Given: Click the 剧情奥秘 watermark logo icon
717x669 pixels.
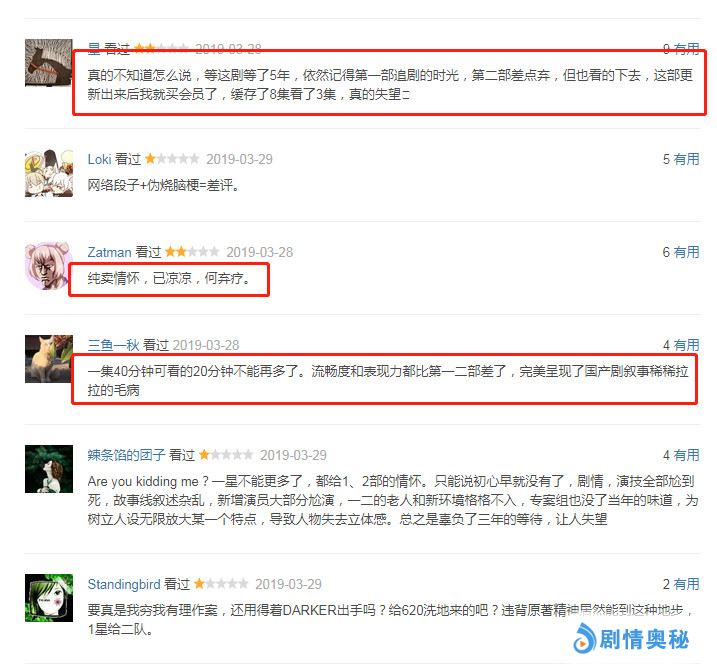Looking at the screenshot, I should click(x=584, y=639).
